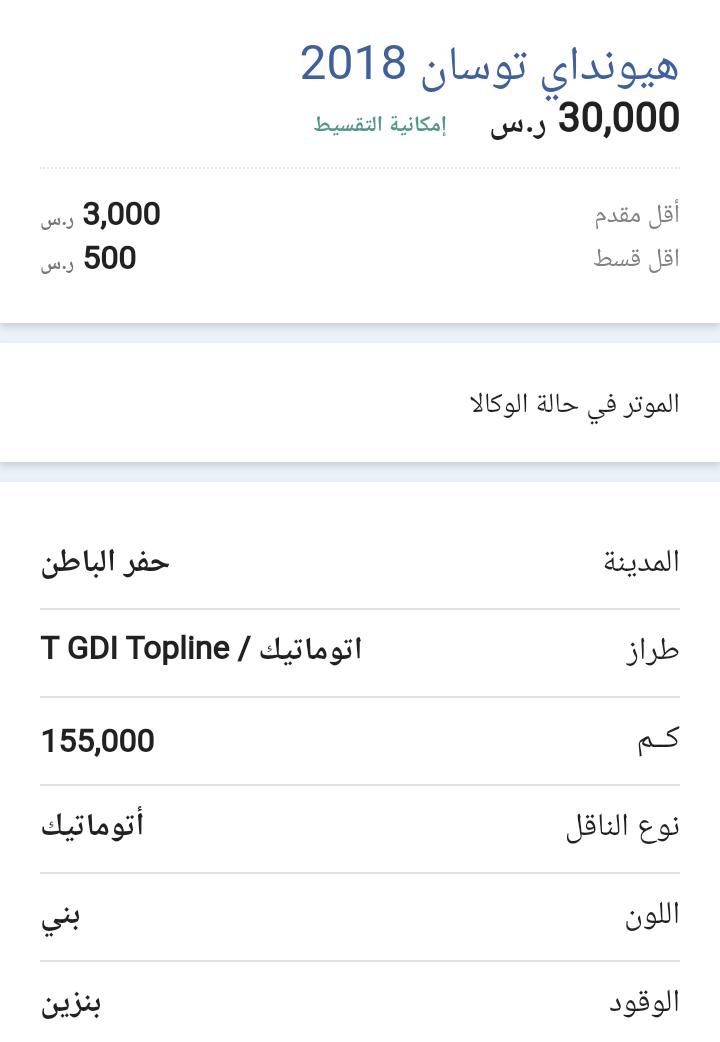Select the كم mileage label

[x=658, y=740]
